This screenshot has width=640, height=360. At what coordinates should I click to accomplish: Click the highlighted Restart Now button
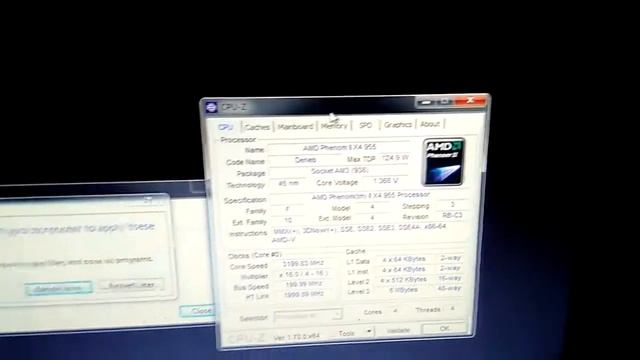[x=58, y=289]
